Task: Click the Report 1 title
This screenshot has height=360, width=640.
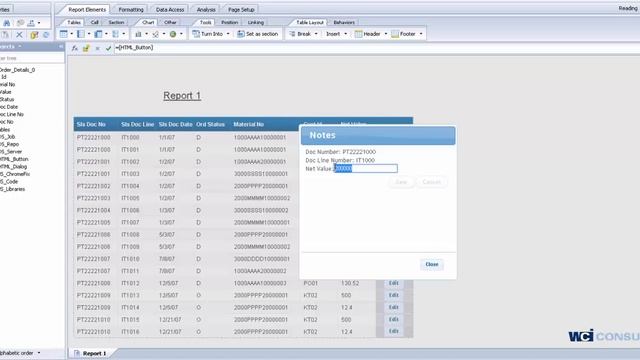Action: [182, 96]
